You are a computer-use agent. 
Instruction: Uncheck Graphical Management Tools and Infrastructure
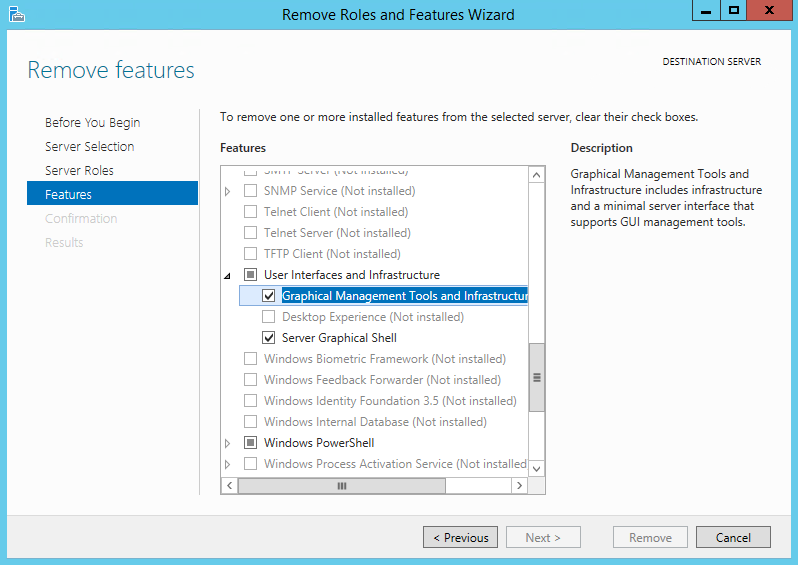tap(269, 296)
